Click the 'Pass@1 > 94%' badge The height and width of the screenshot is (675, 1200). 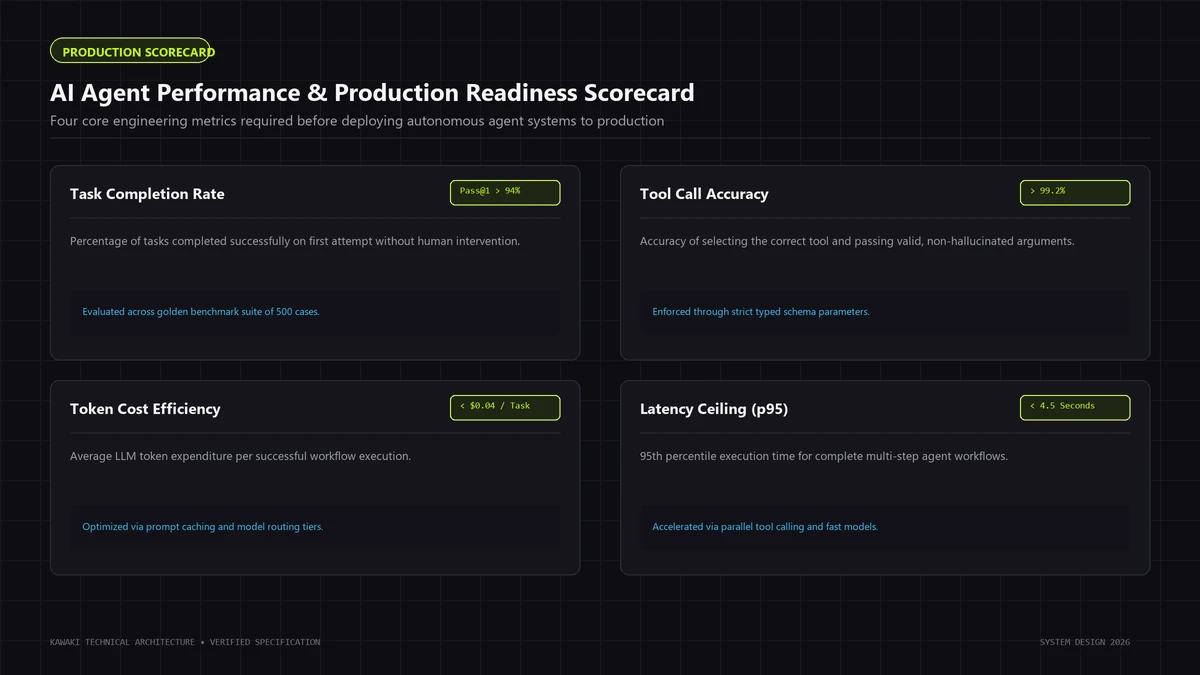505,192
